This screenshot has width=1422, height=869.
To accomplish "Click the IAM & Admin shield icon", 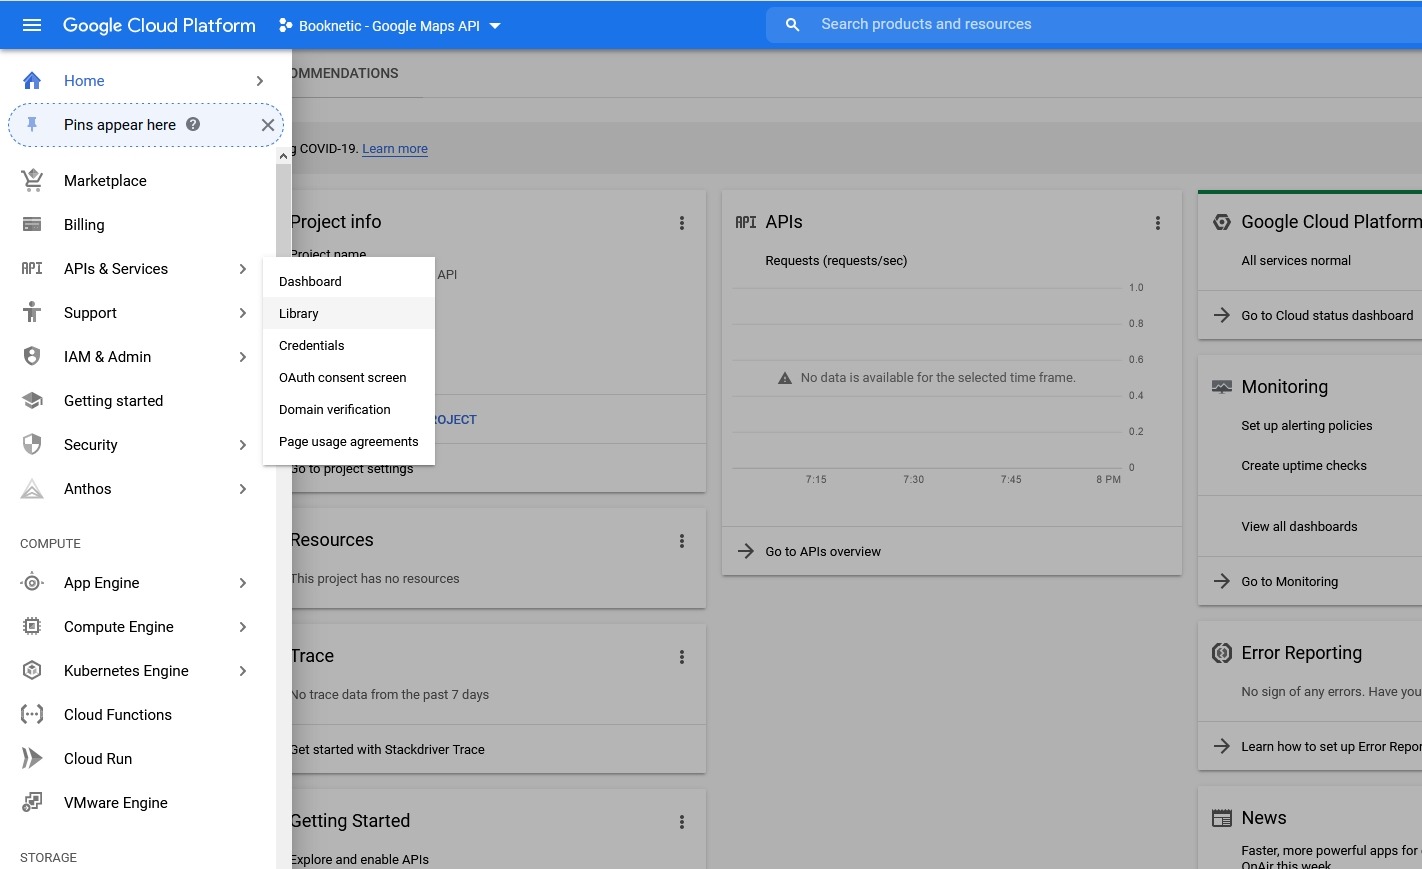I will [32, 356].
